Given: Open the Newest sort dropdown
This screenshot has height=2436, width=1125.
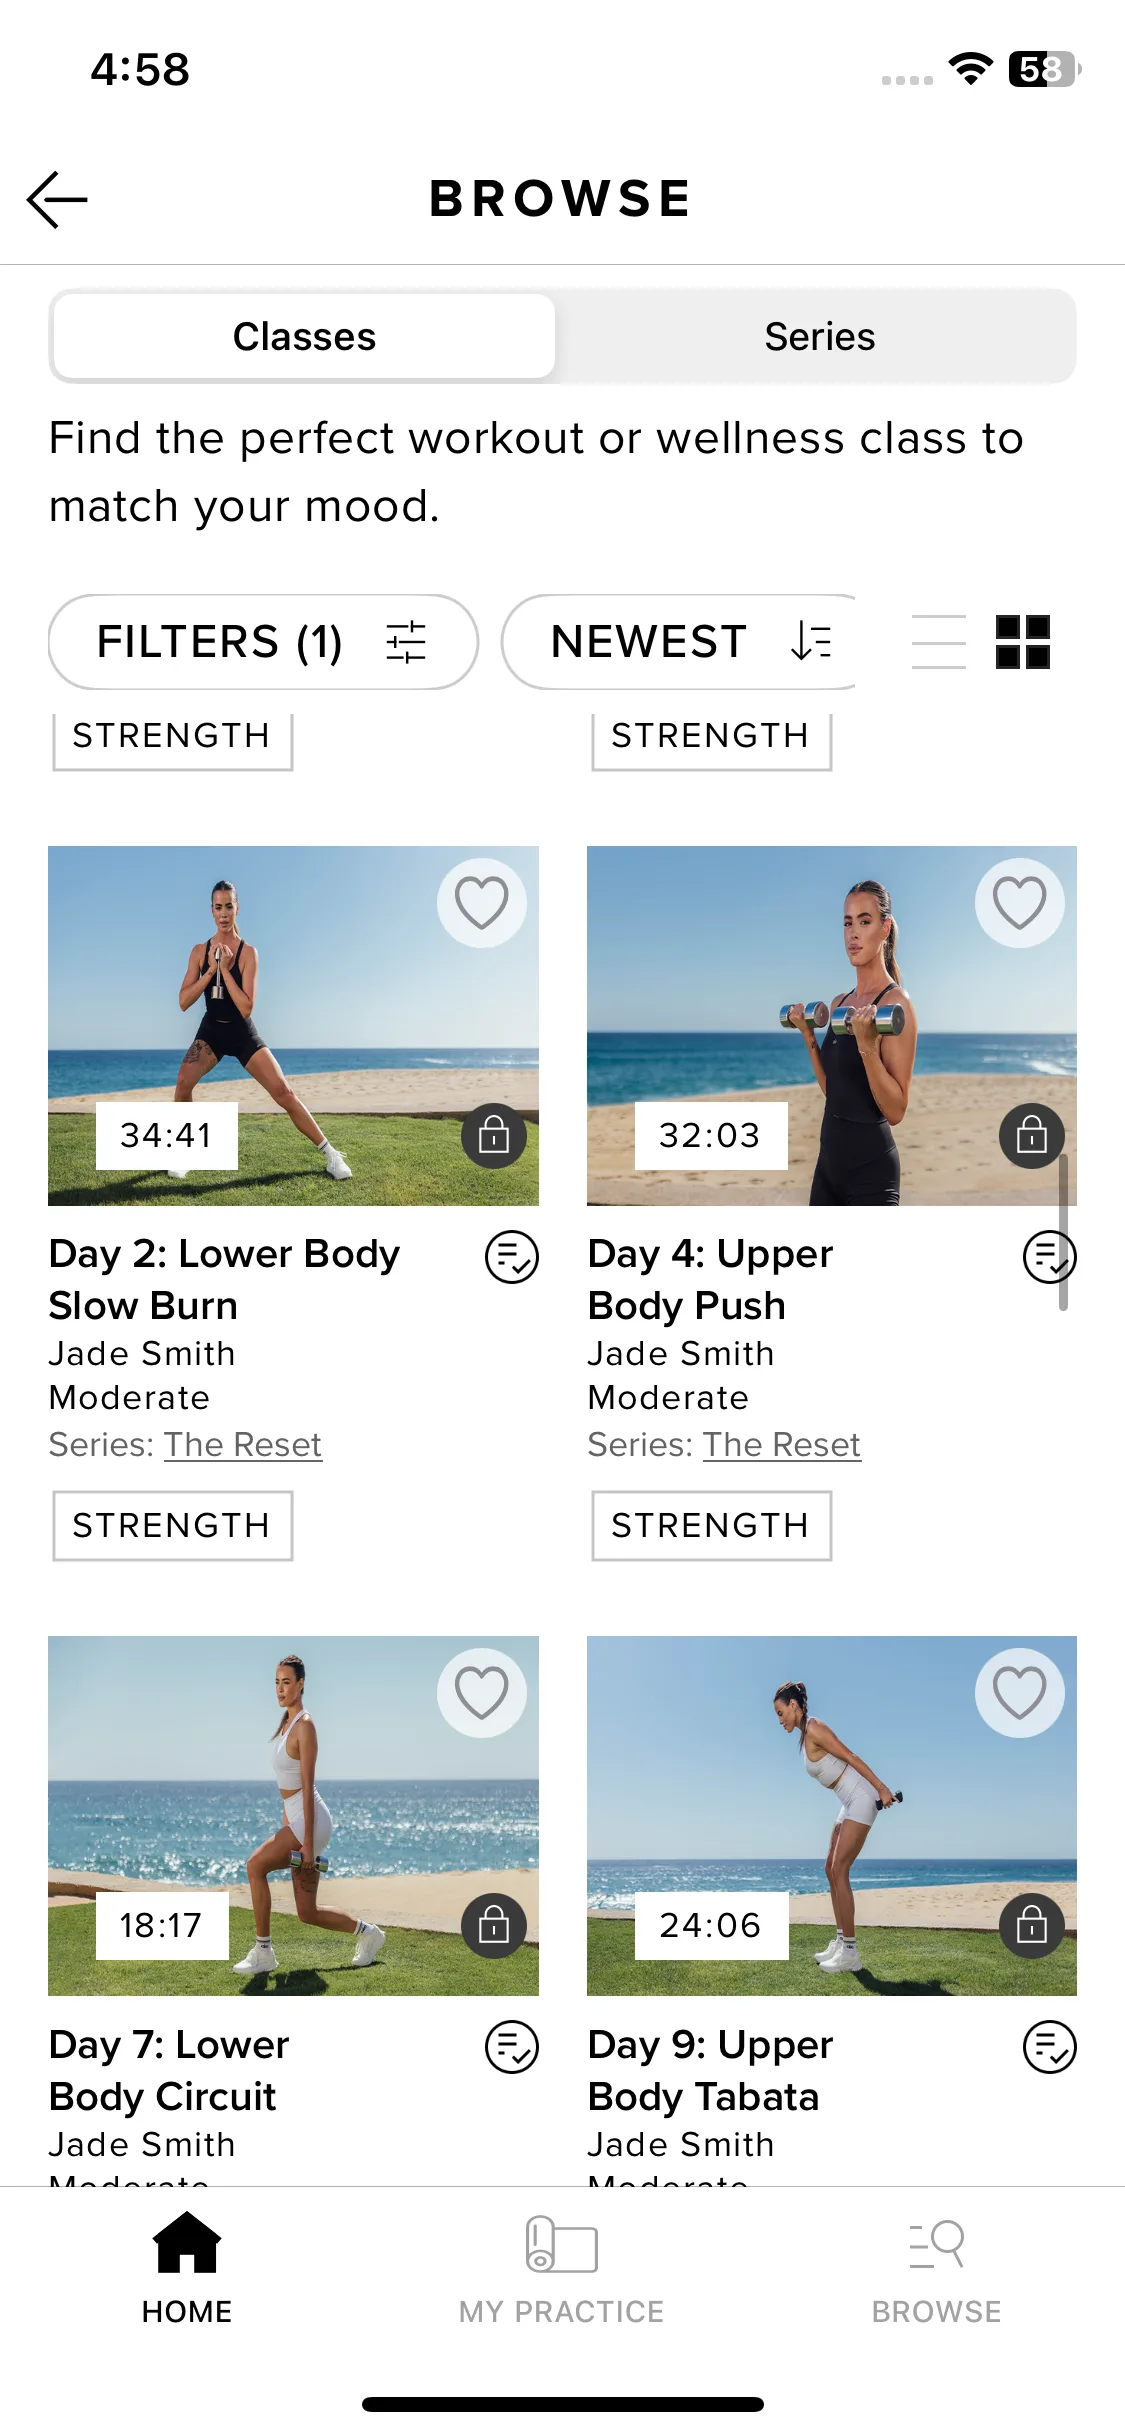Looking at the screenshot, I should point(680,642).
